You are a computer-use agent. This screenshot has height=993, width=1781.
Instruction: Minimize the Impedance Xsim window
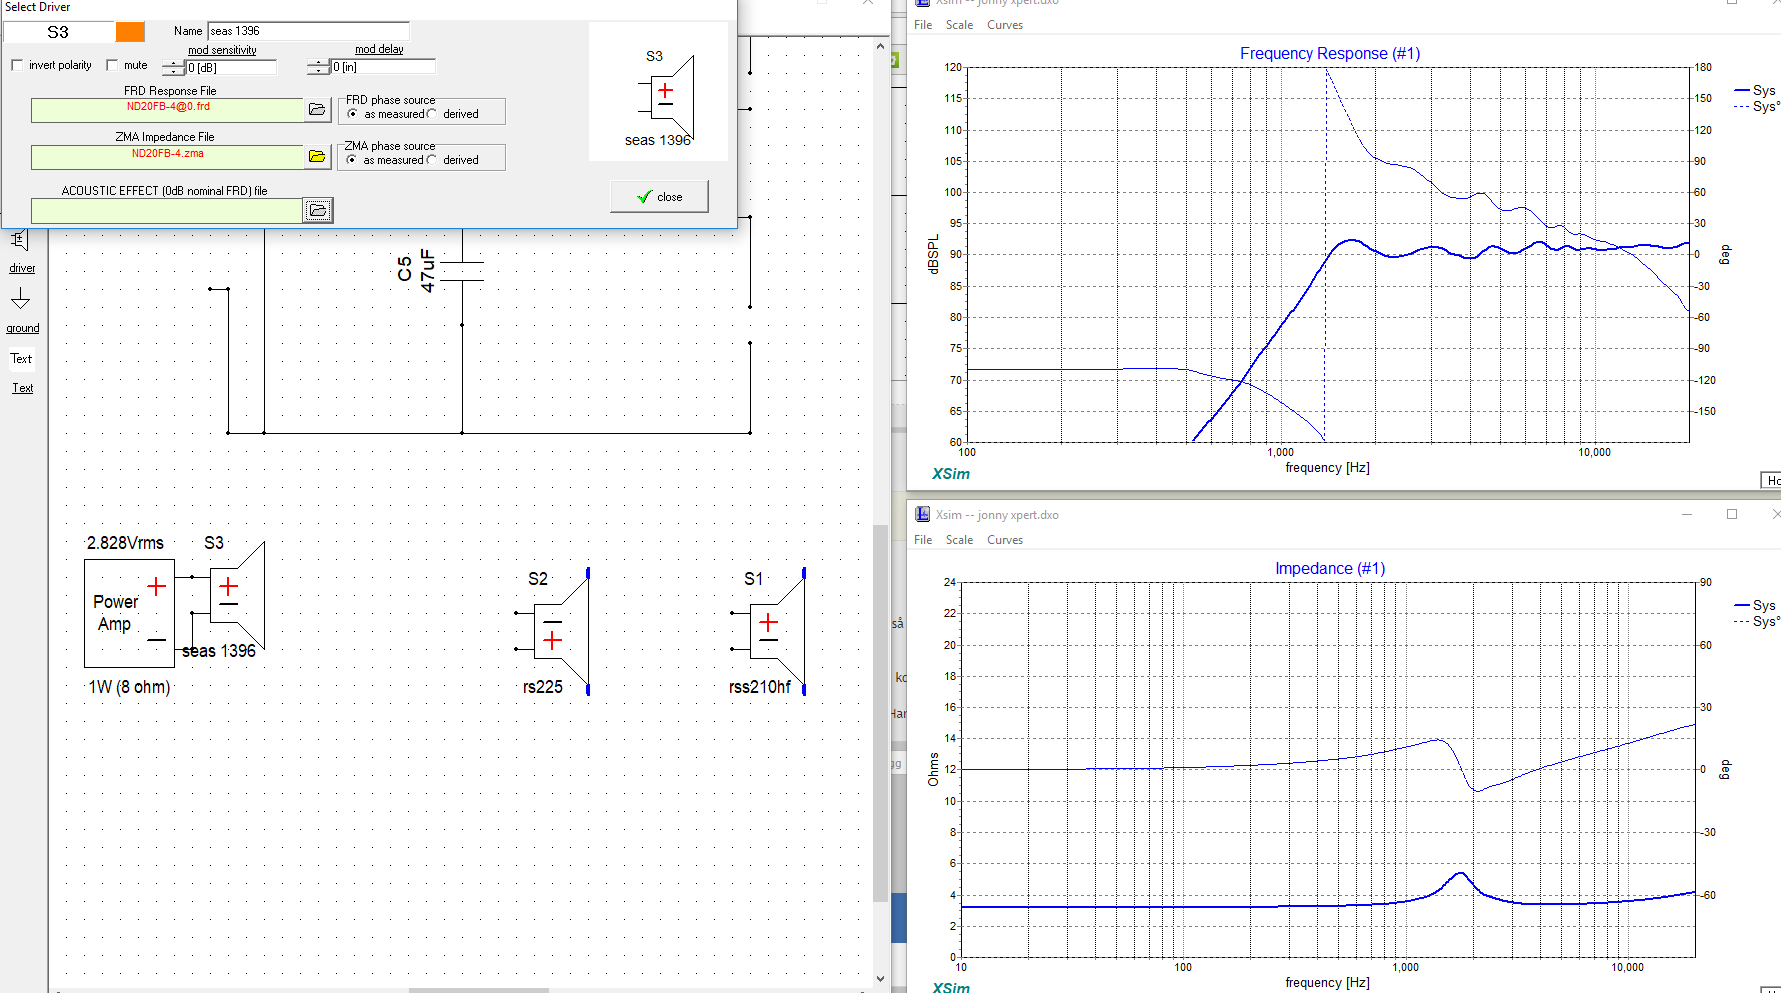pos(1687,514)
